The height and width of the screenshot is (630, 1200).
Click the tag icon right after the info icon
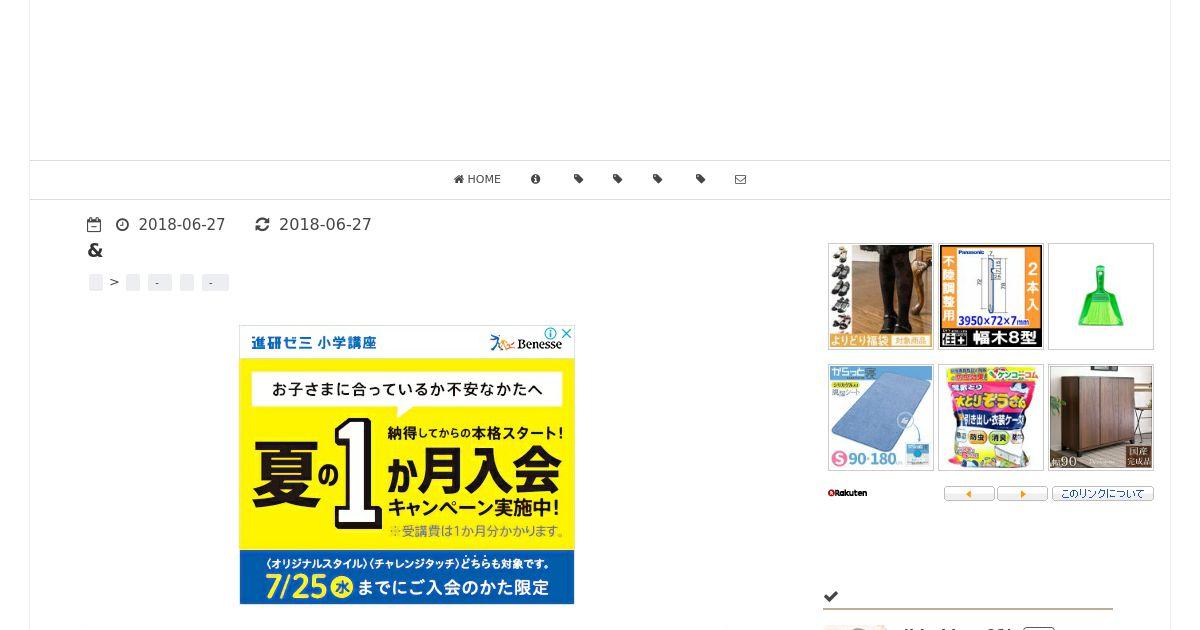pos(578,180)
